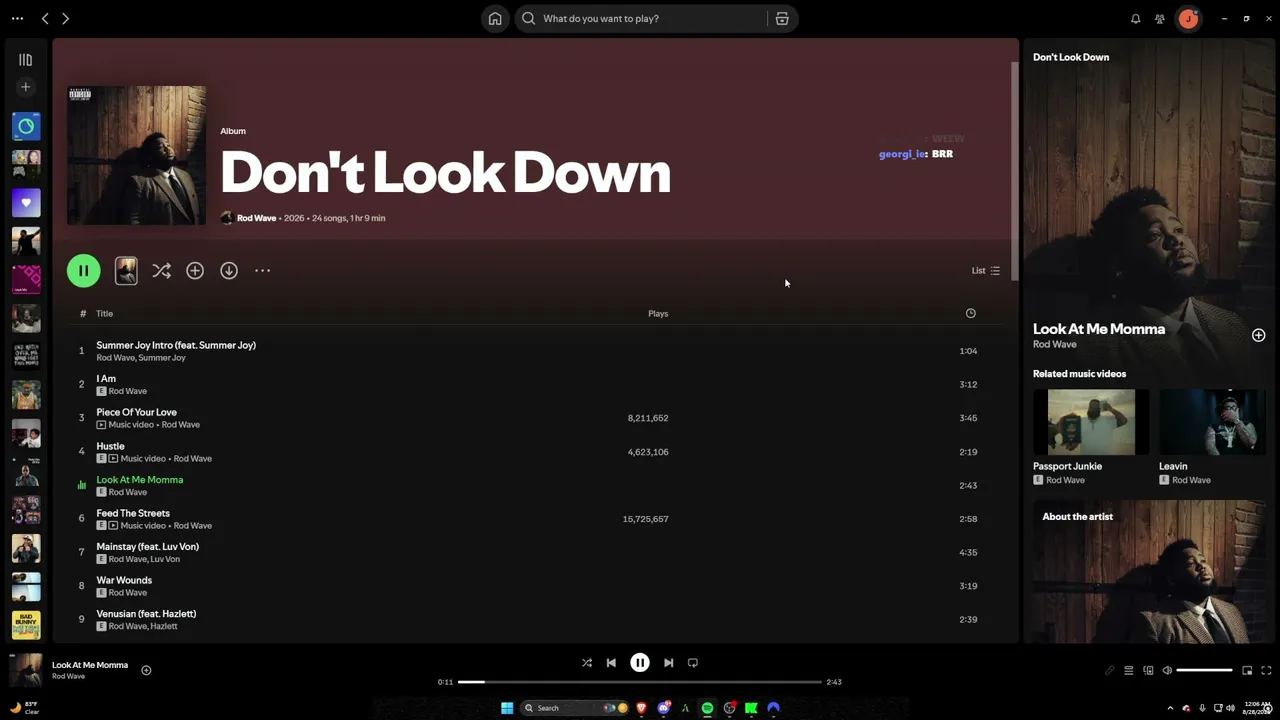
Task: Open the Your Library sidebar icon
Action: (x=26, y=60)
